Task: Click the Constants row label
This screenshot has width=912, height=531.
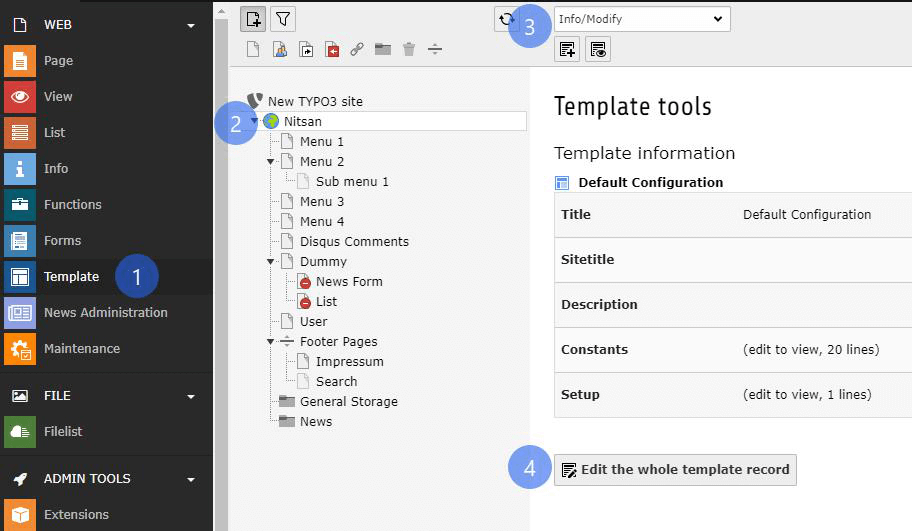Action: coord(594,350)
